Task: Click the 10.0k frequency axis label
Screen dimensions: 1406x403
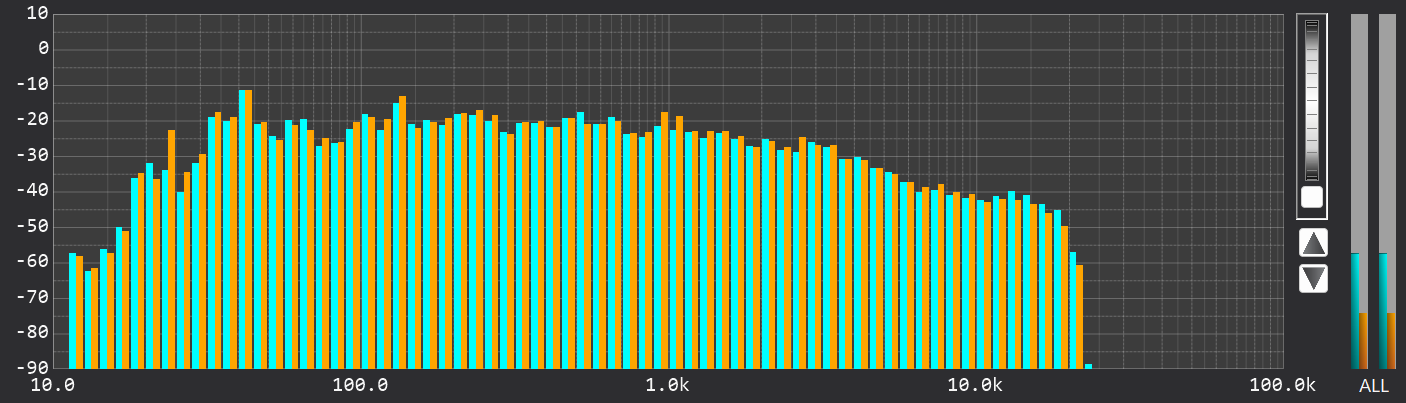Action: point(975,386)
